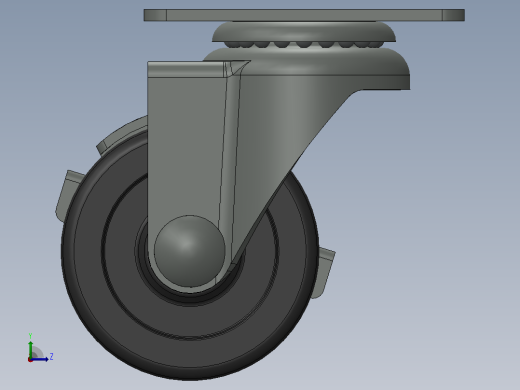The height and width of the screenshot is (390, 520).
Task: Select the round axle cap at wheel center
Action: [190, 251]
